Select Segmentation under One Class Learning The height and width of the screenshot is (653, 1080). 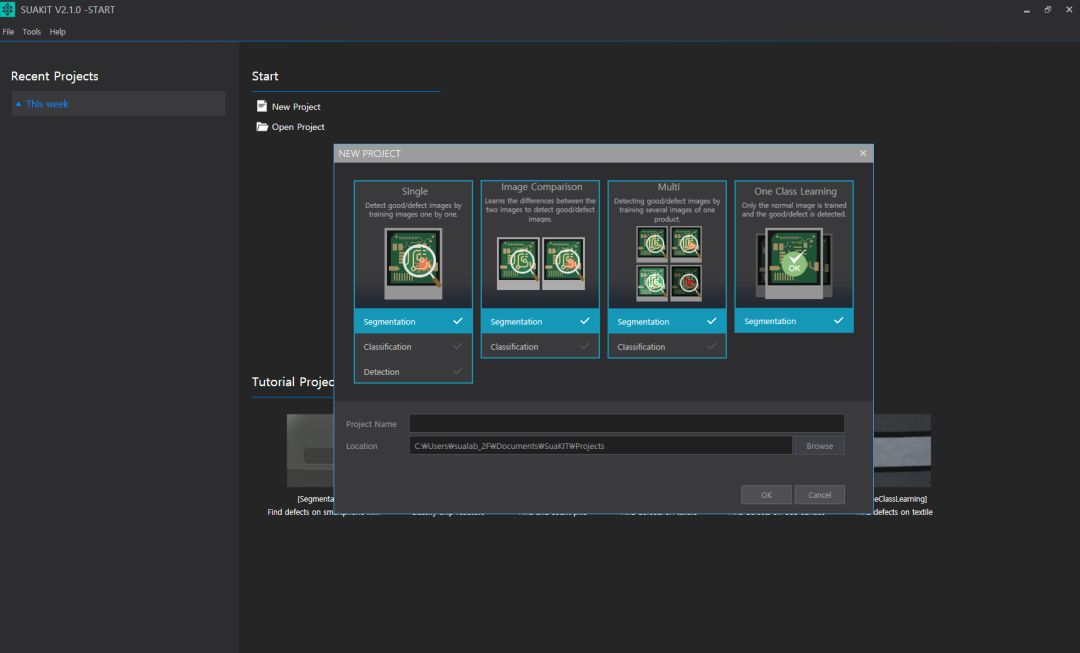794,321
